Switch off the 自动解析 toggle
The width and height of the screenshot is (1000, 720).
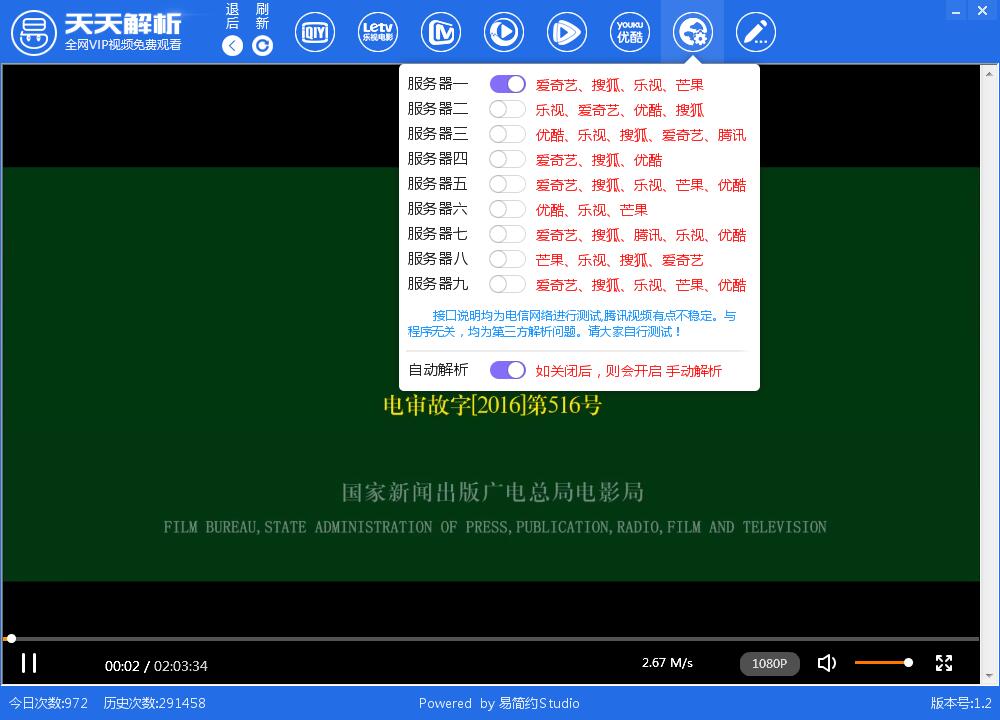click(x=507, y=370)
